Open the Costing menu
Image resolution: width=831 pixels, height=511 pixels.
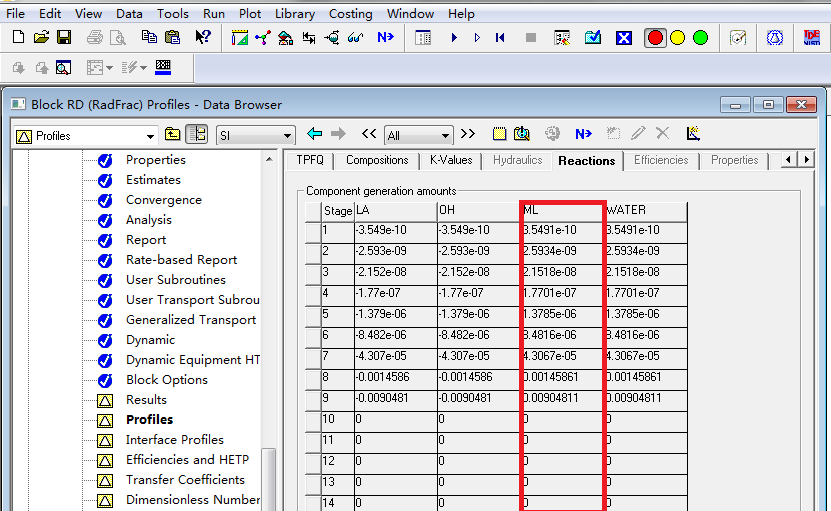click(350, 14)
